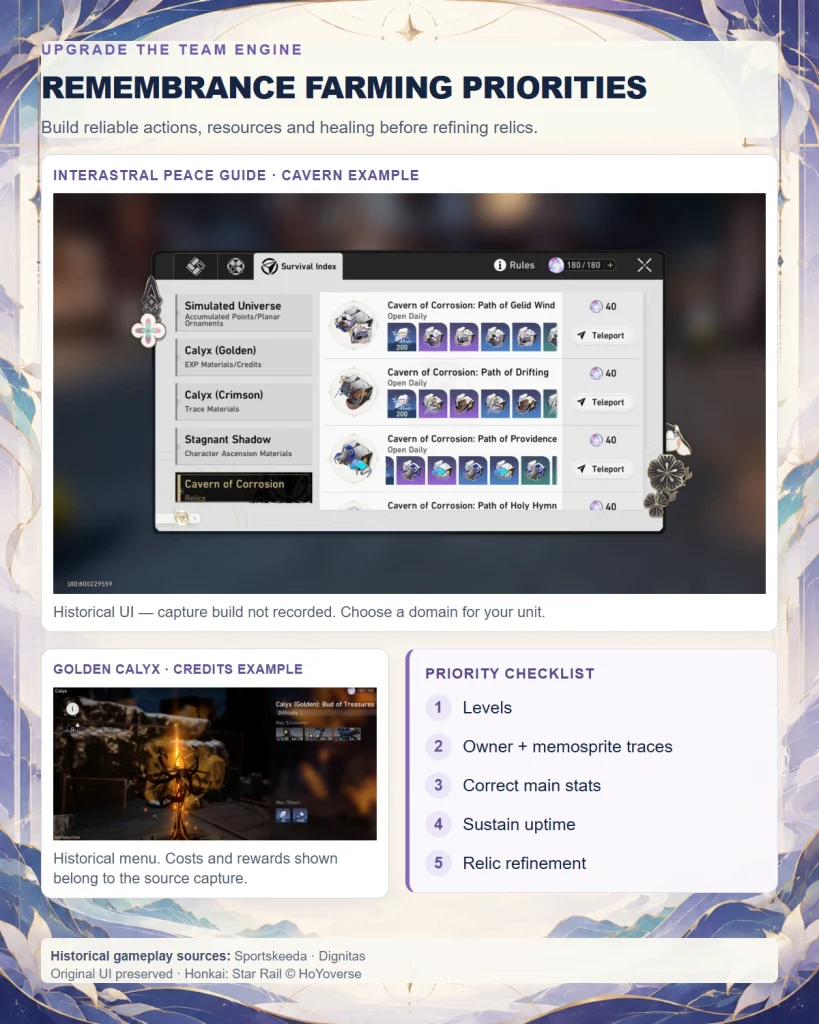Open the first diamond-shaped tab icon
819x1024 pixels.
pyautogui.click(x=195, y=266)
